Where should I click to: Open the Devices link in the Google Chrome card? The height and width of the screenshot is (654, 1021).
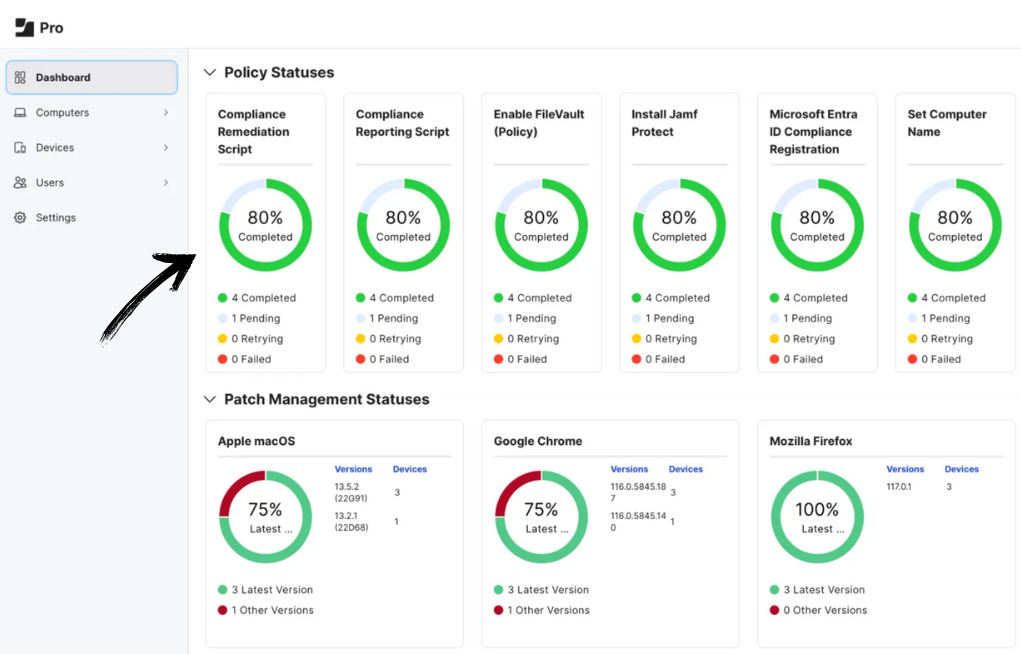point(686,468)
